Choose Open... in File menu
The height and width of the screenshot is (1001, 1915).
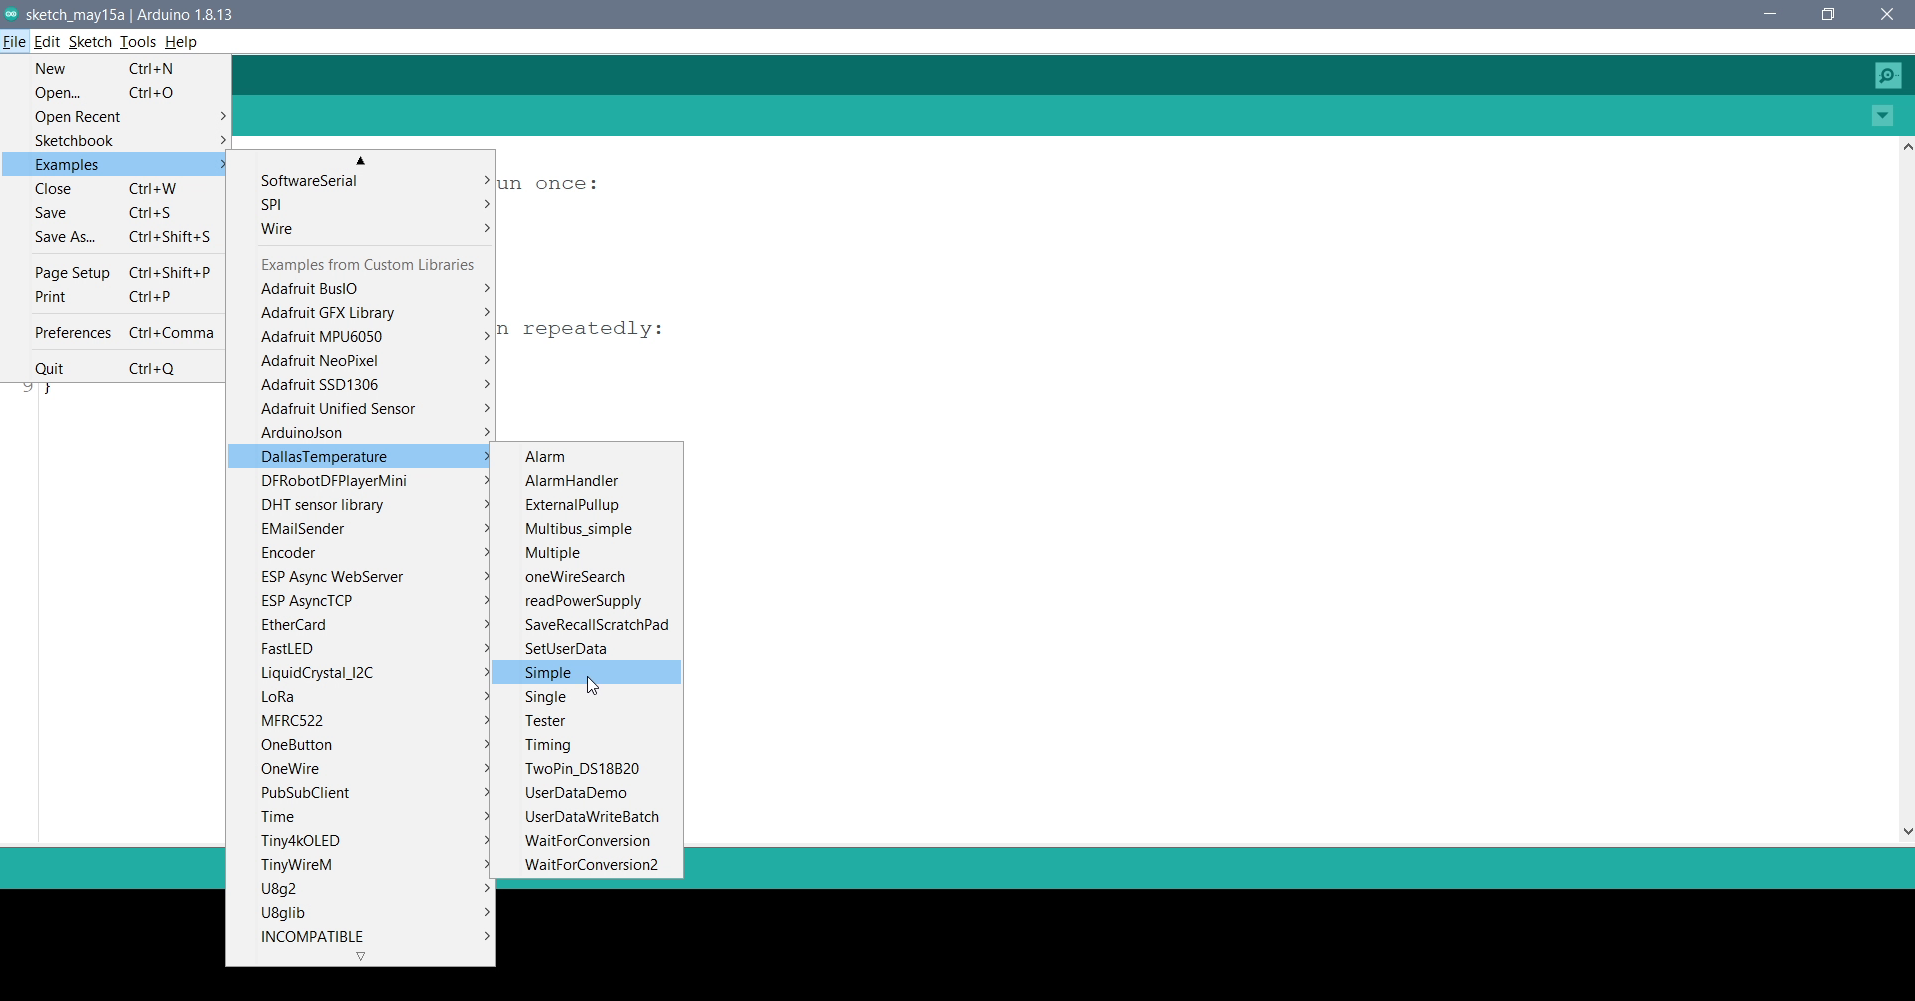[x=115, y=93]
